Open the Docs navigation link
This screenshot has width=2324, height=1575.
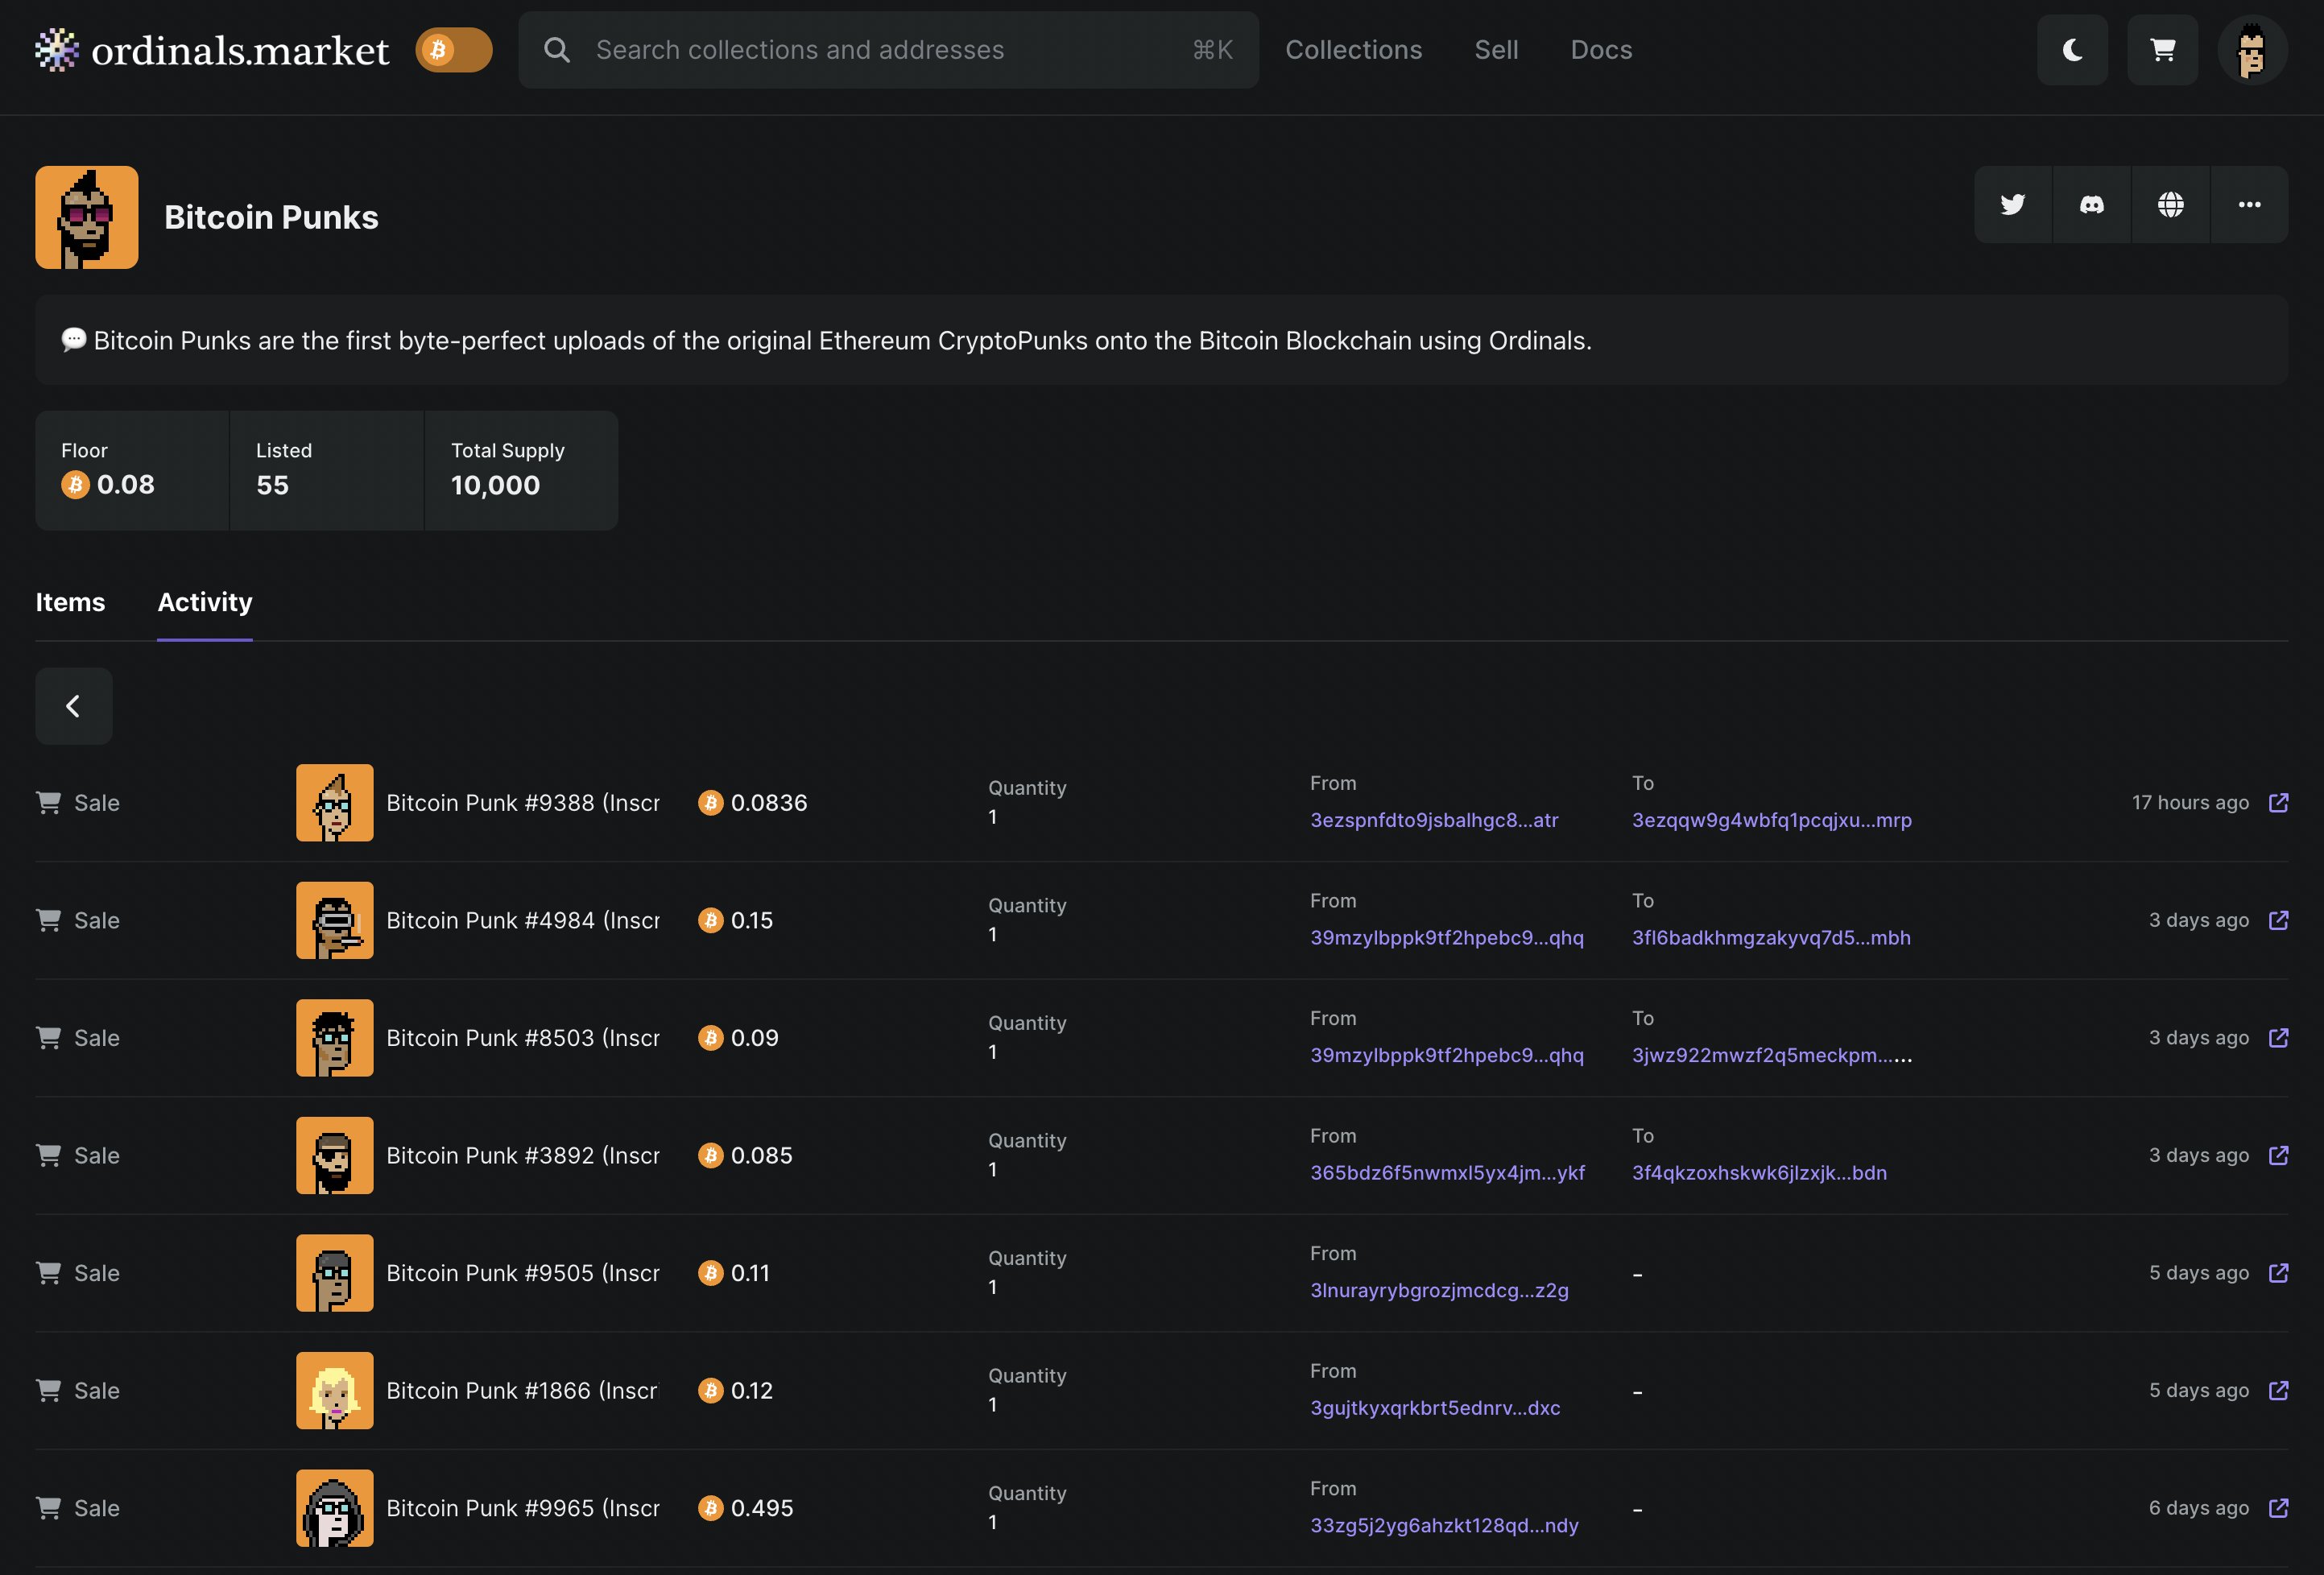coord(1601,50)
